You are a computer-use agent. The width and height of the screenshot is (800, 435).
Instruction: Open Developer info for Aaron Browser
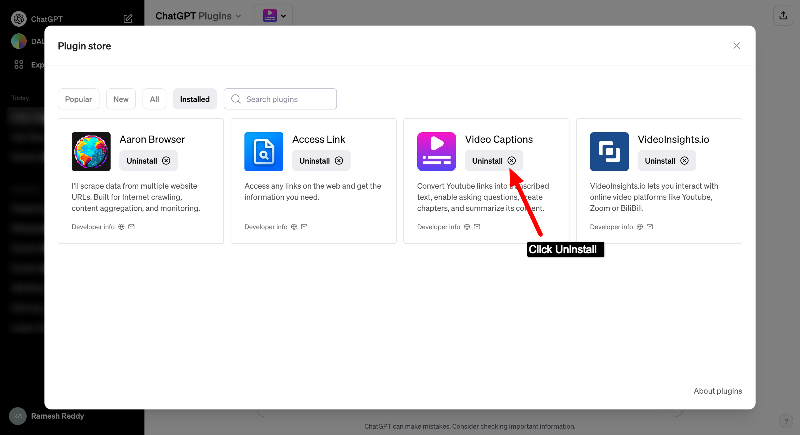93,227
